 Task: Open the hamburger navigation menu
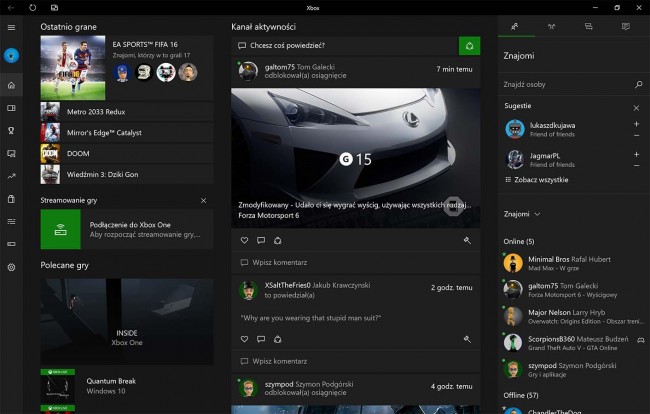(11, 27)
